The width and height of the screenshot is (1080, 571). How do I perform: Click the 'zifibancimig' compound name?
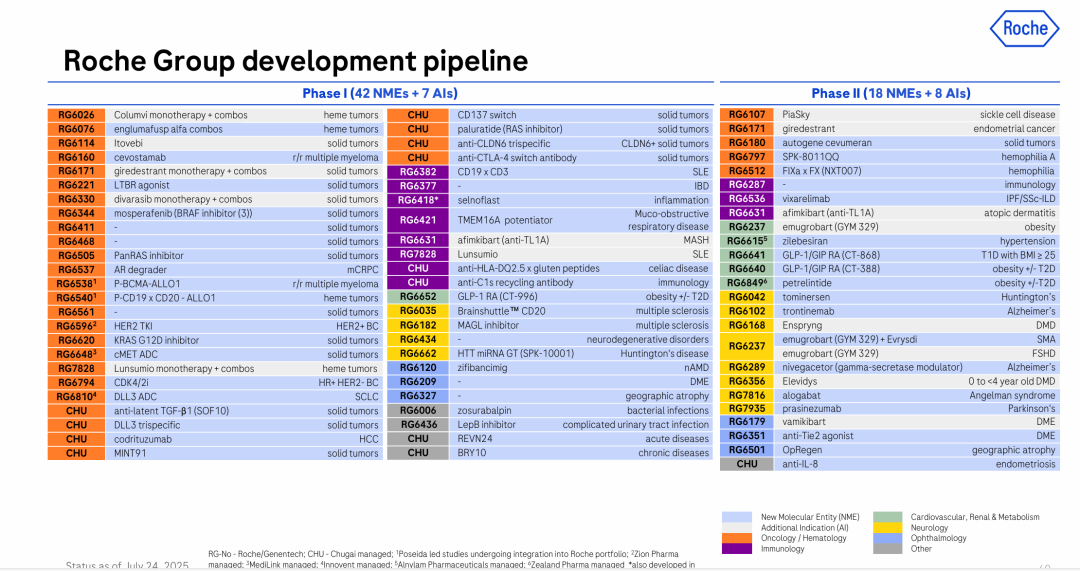(x=482, y=368)
